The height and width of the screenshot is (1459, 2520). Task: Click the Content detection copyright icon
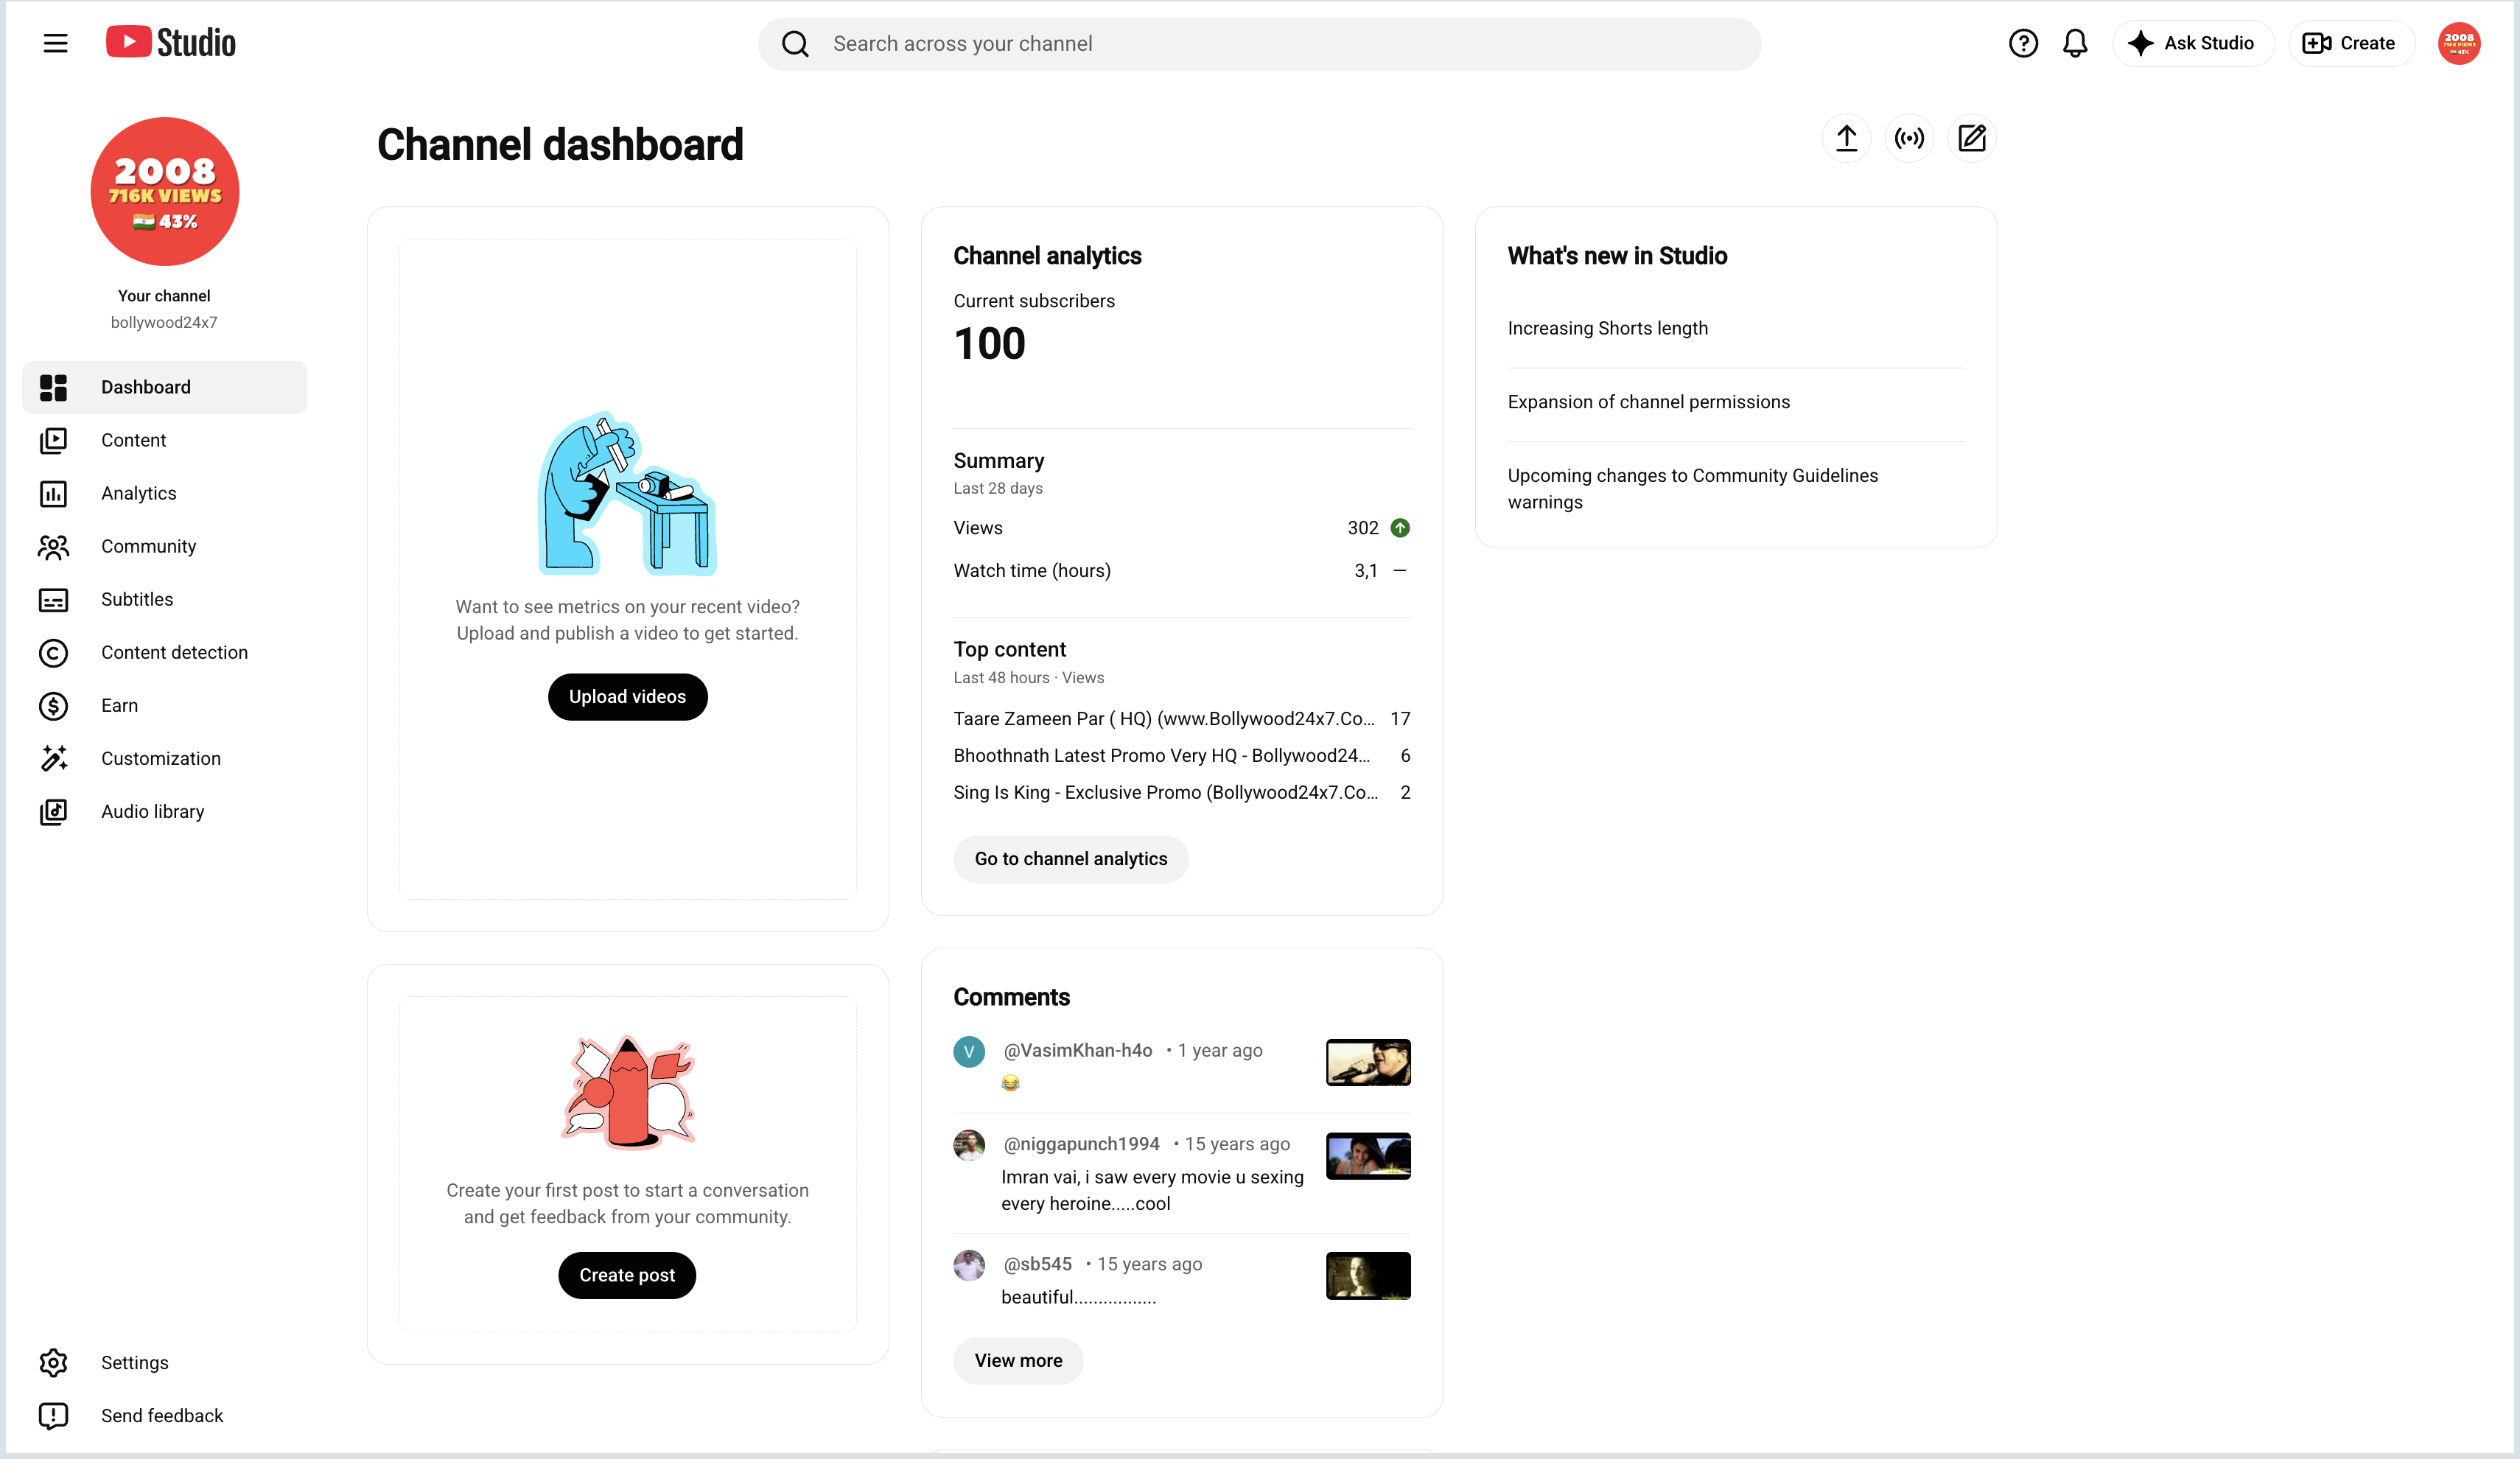pyautogui.click(x=53, y=652)
